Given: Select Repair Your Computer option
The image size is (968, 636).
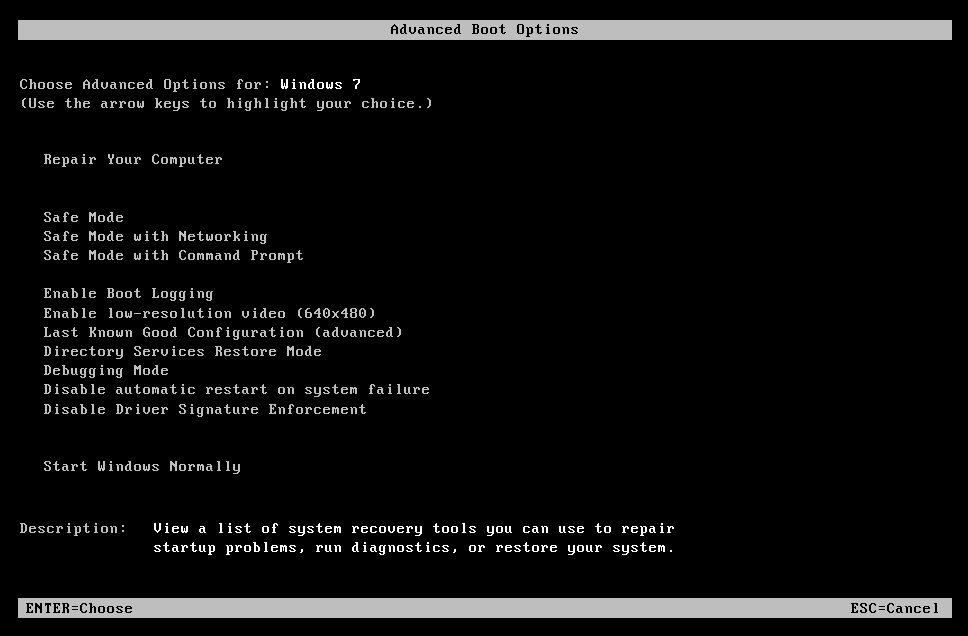Looking at the screenshot, I should (133, 159).
